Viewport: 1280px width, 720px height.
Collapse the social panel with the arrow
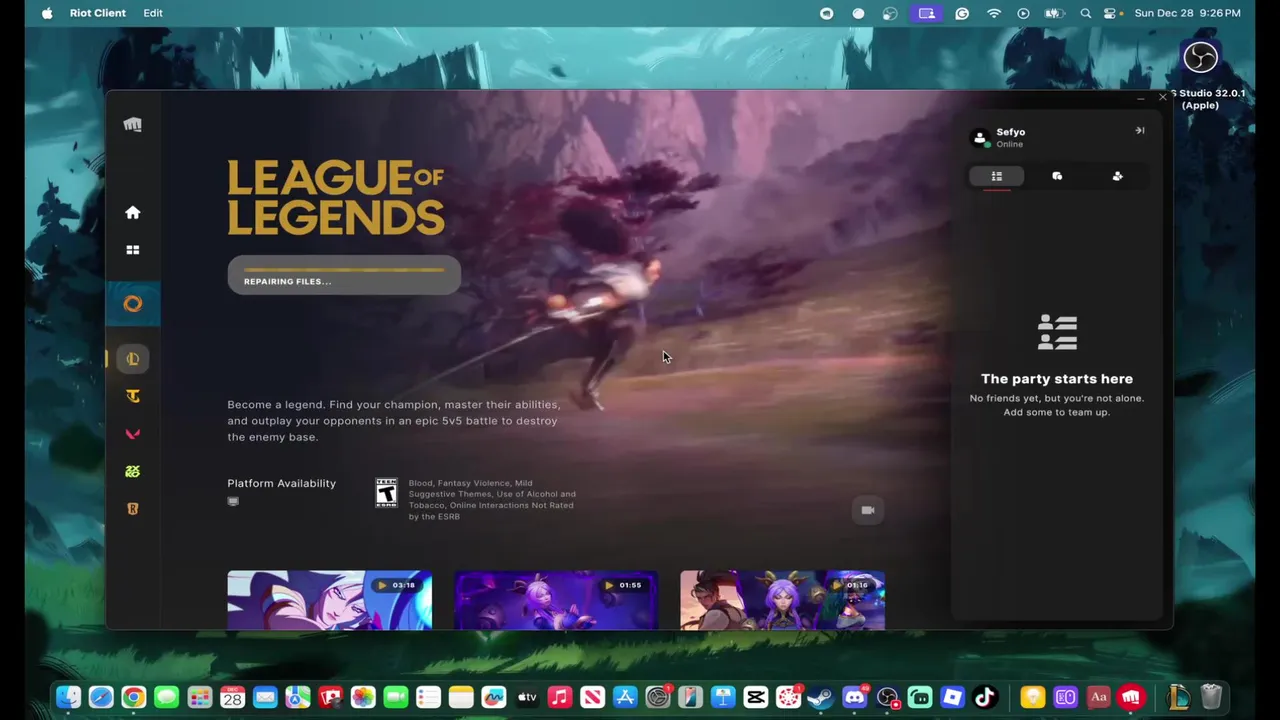click(1139, 131)
